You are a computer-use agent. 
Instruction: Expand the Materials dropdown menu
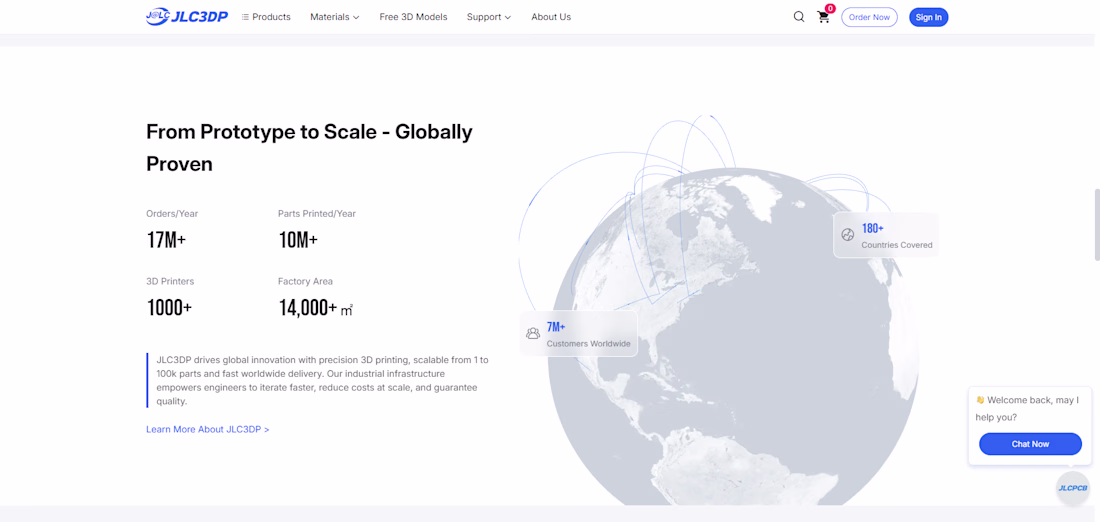pos(334,17)
